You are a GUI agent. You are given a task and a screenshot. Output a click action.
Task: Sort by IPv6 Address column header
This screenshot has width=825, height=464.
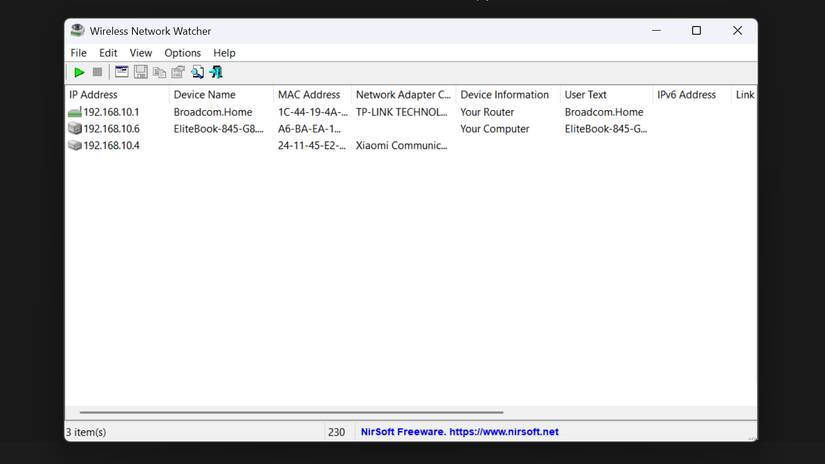coord(692,95)
